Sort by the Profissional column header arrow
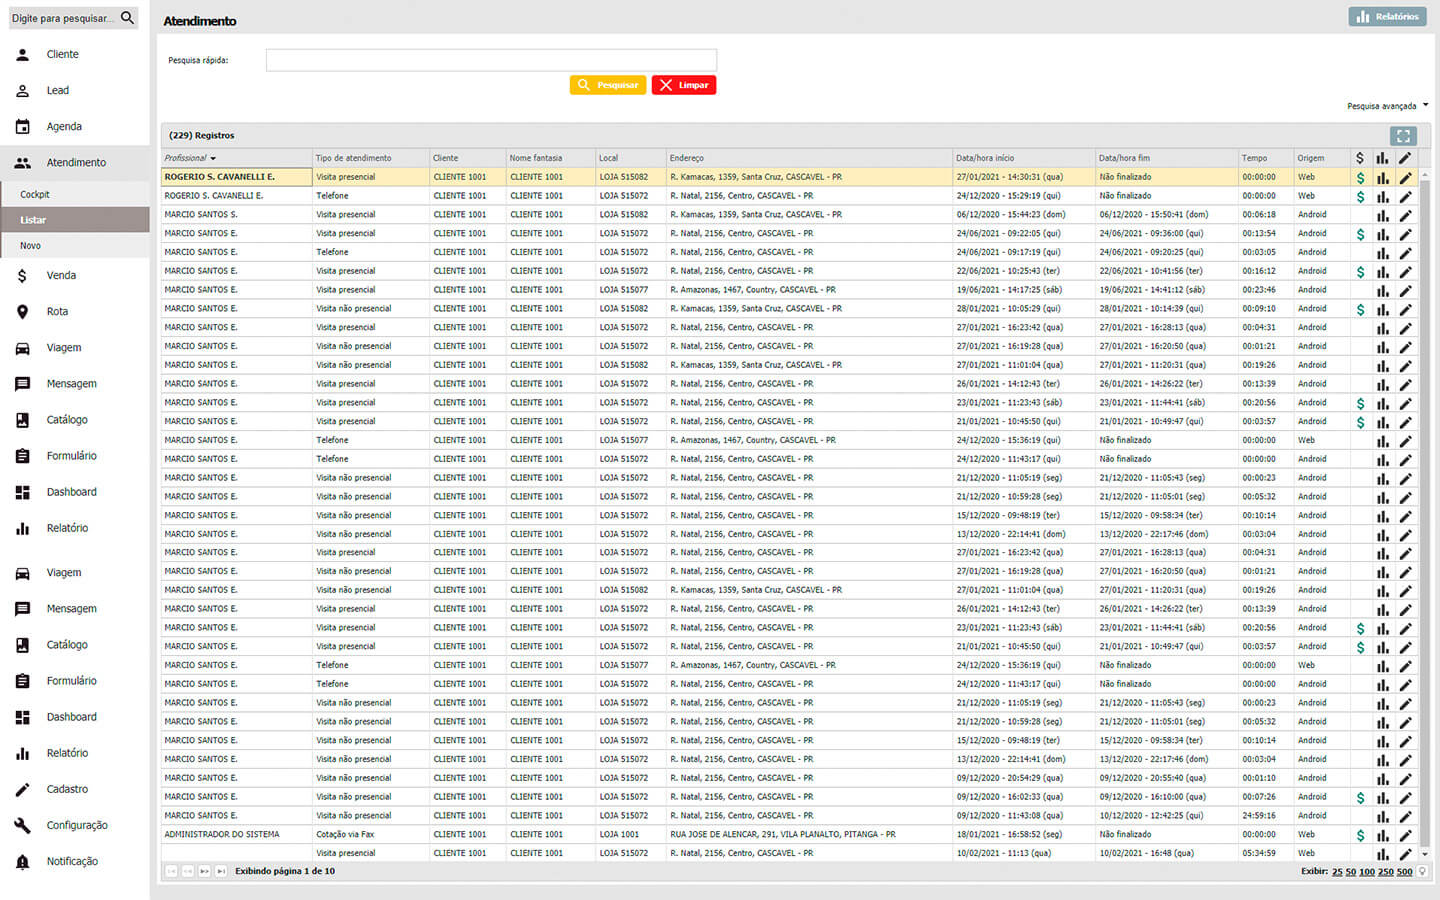The width and height of the screenshot is (1440, 900). pos(213,159)
